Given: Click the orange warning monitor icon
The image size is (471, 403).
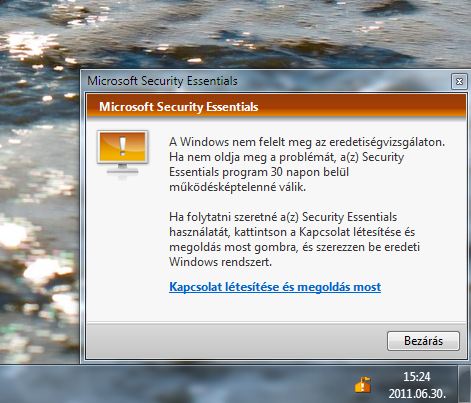Looking at the screenshot, I should 122,153.
